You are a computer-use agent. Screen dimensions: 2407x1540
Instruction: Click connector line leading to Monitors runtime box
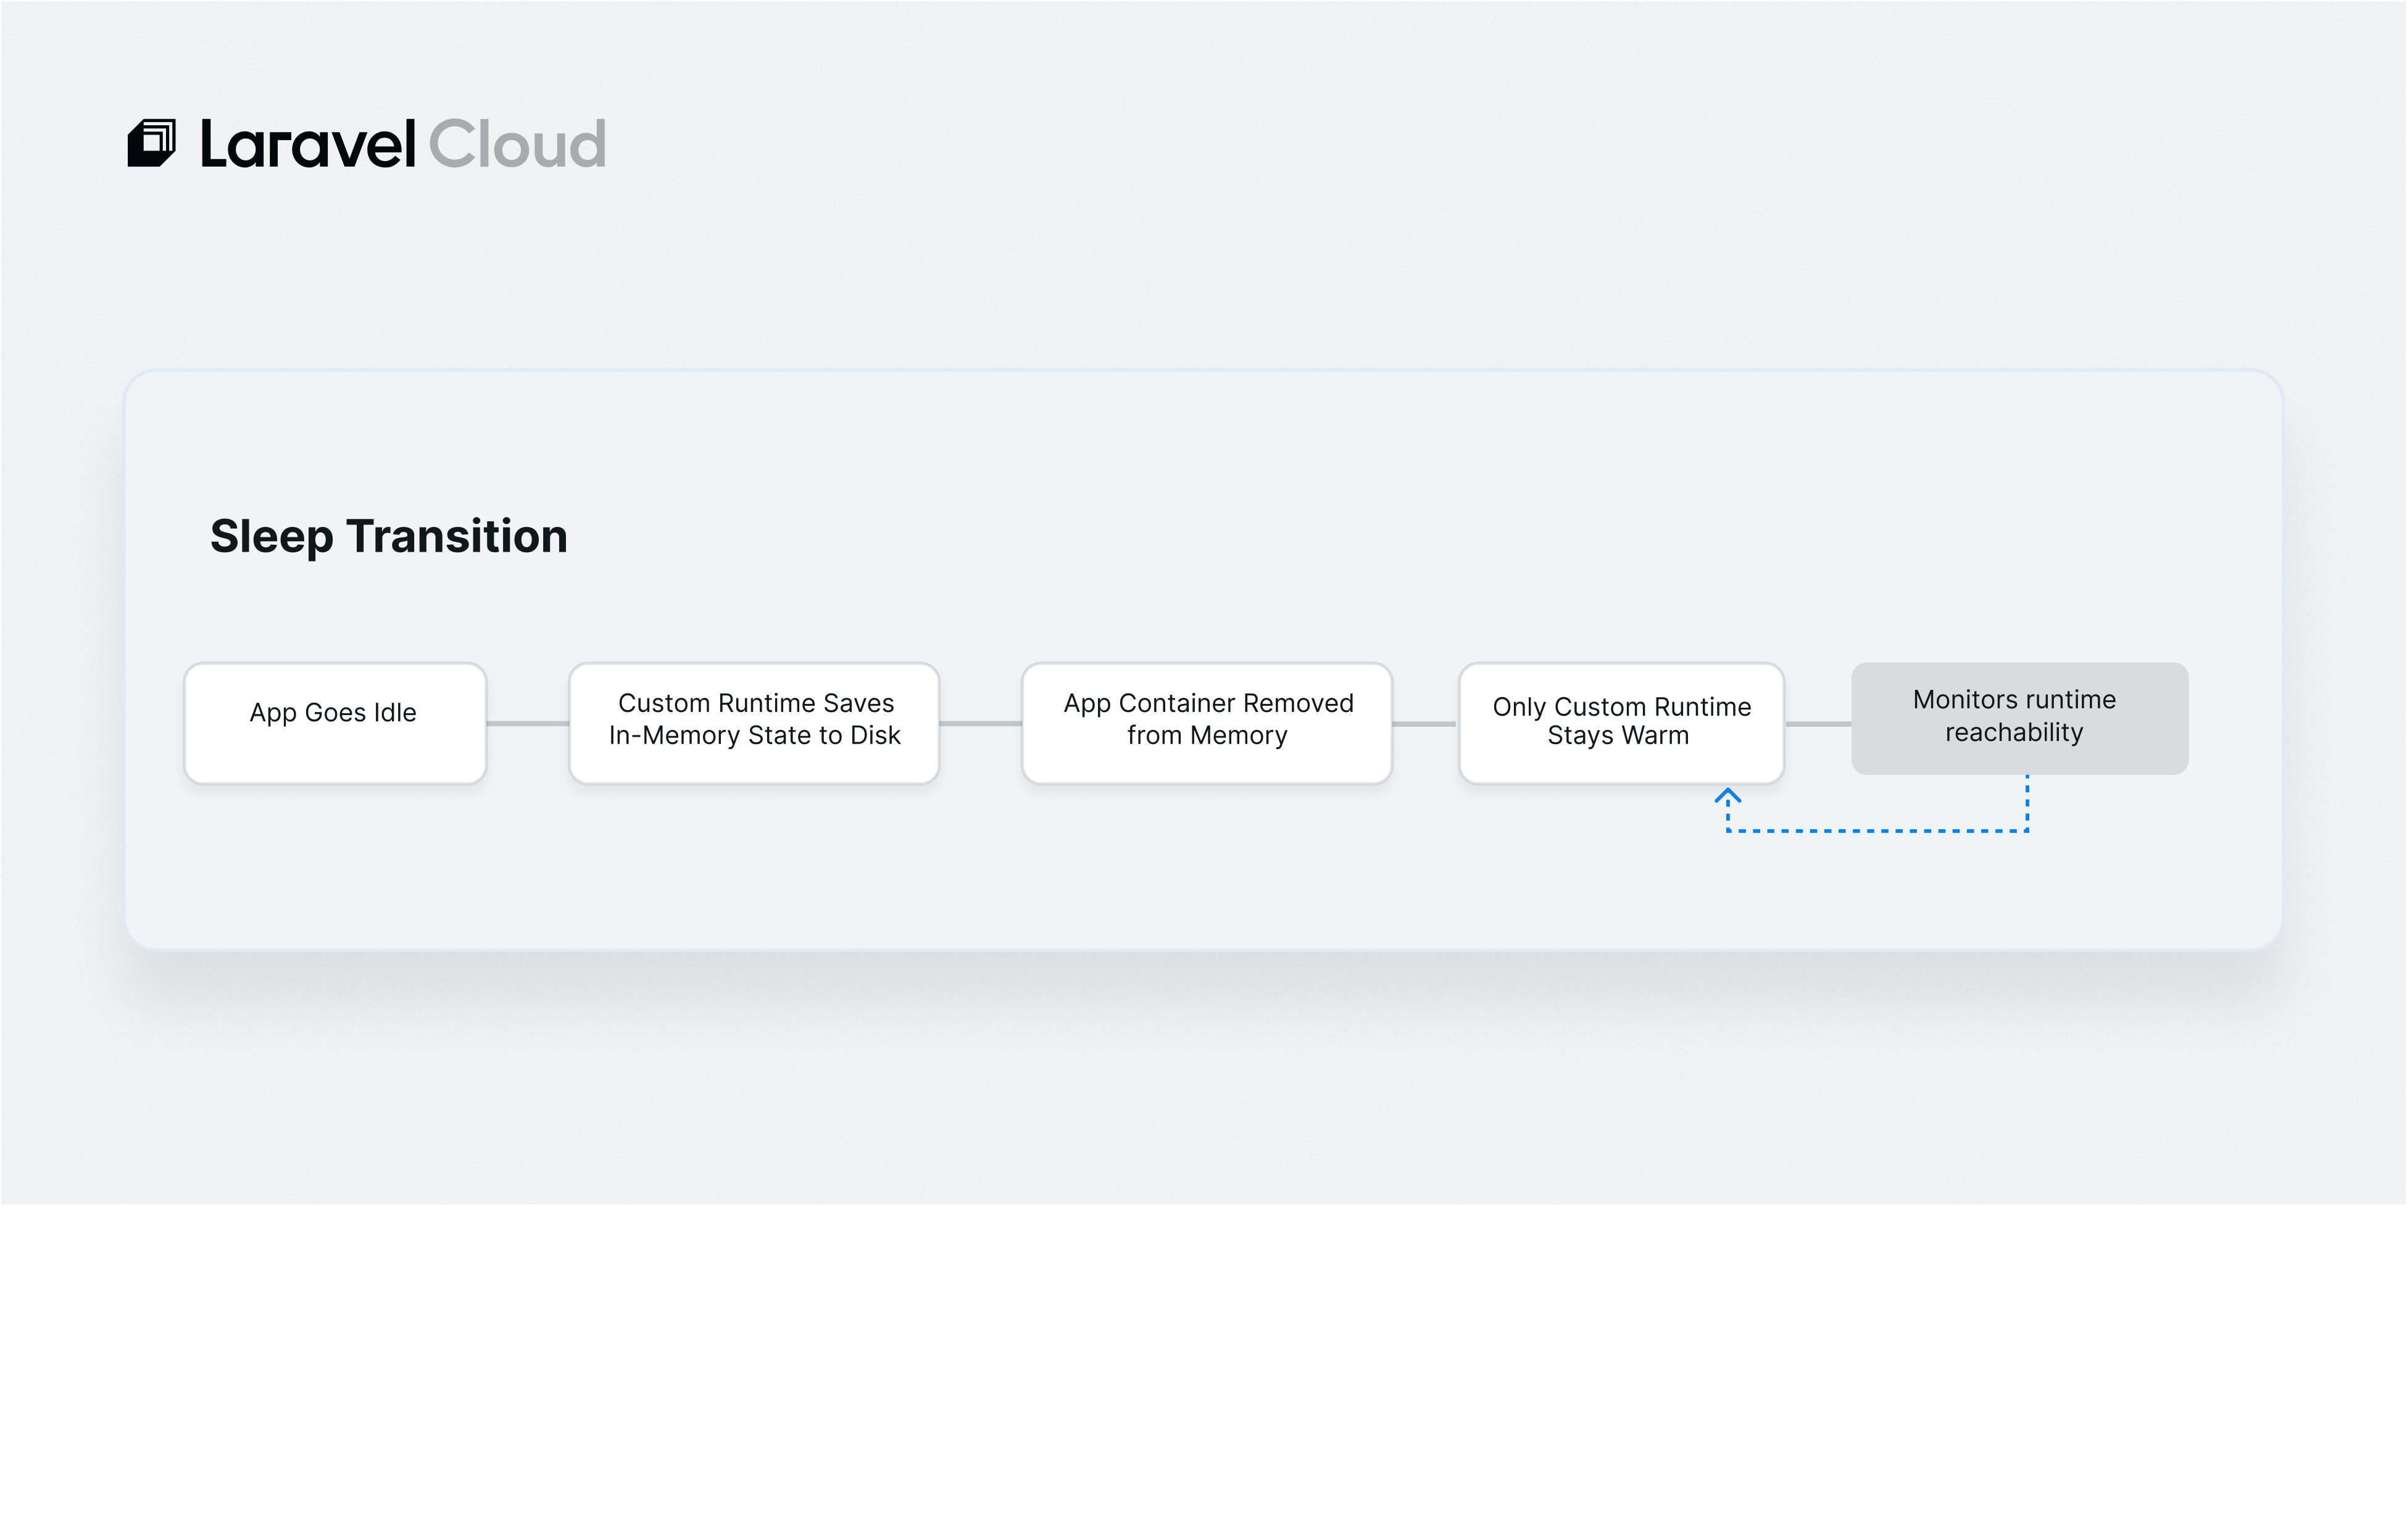[1818, 723]
